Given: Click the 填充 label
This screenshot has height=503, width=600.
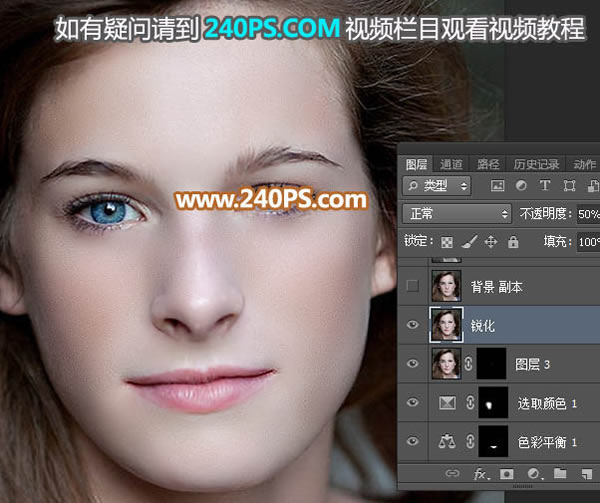Looking at the screenshot, I should click(558, 241).
